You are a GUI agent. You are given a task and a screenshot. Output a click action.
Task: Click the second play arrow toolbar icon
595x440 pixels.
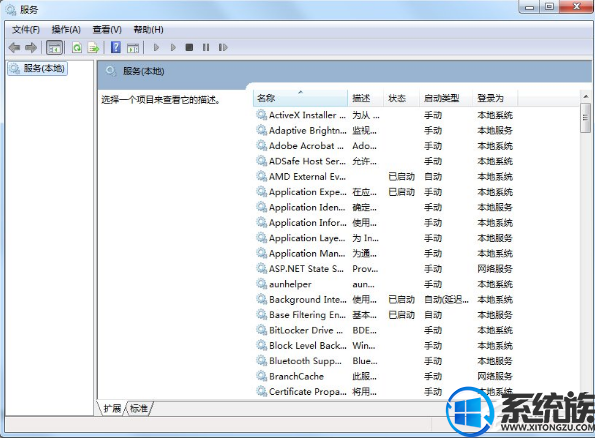[x=173, y=47]
